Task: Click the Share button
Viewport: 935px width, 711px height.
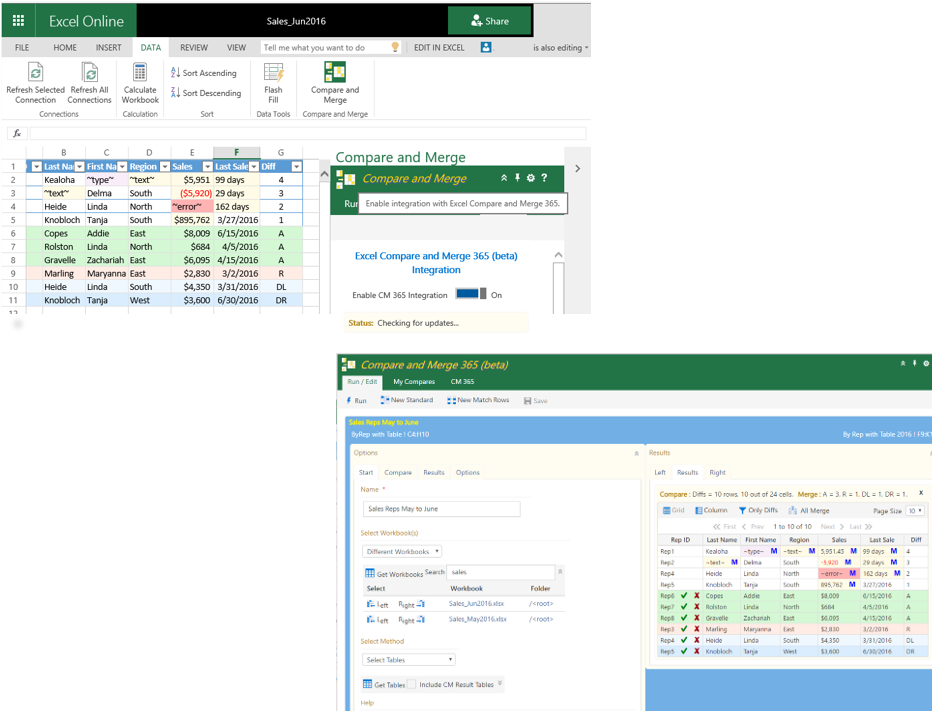Action: tap(490, 21)
